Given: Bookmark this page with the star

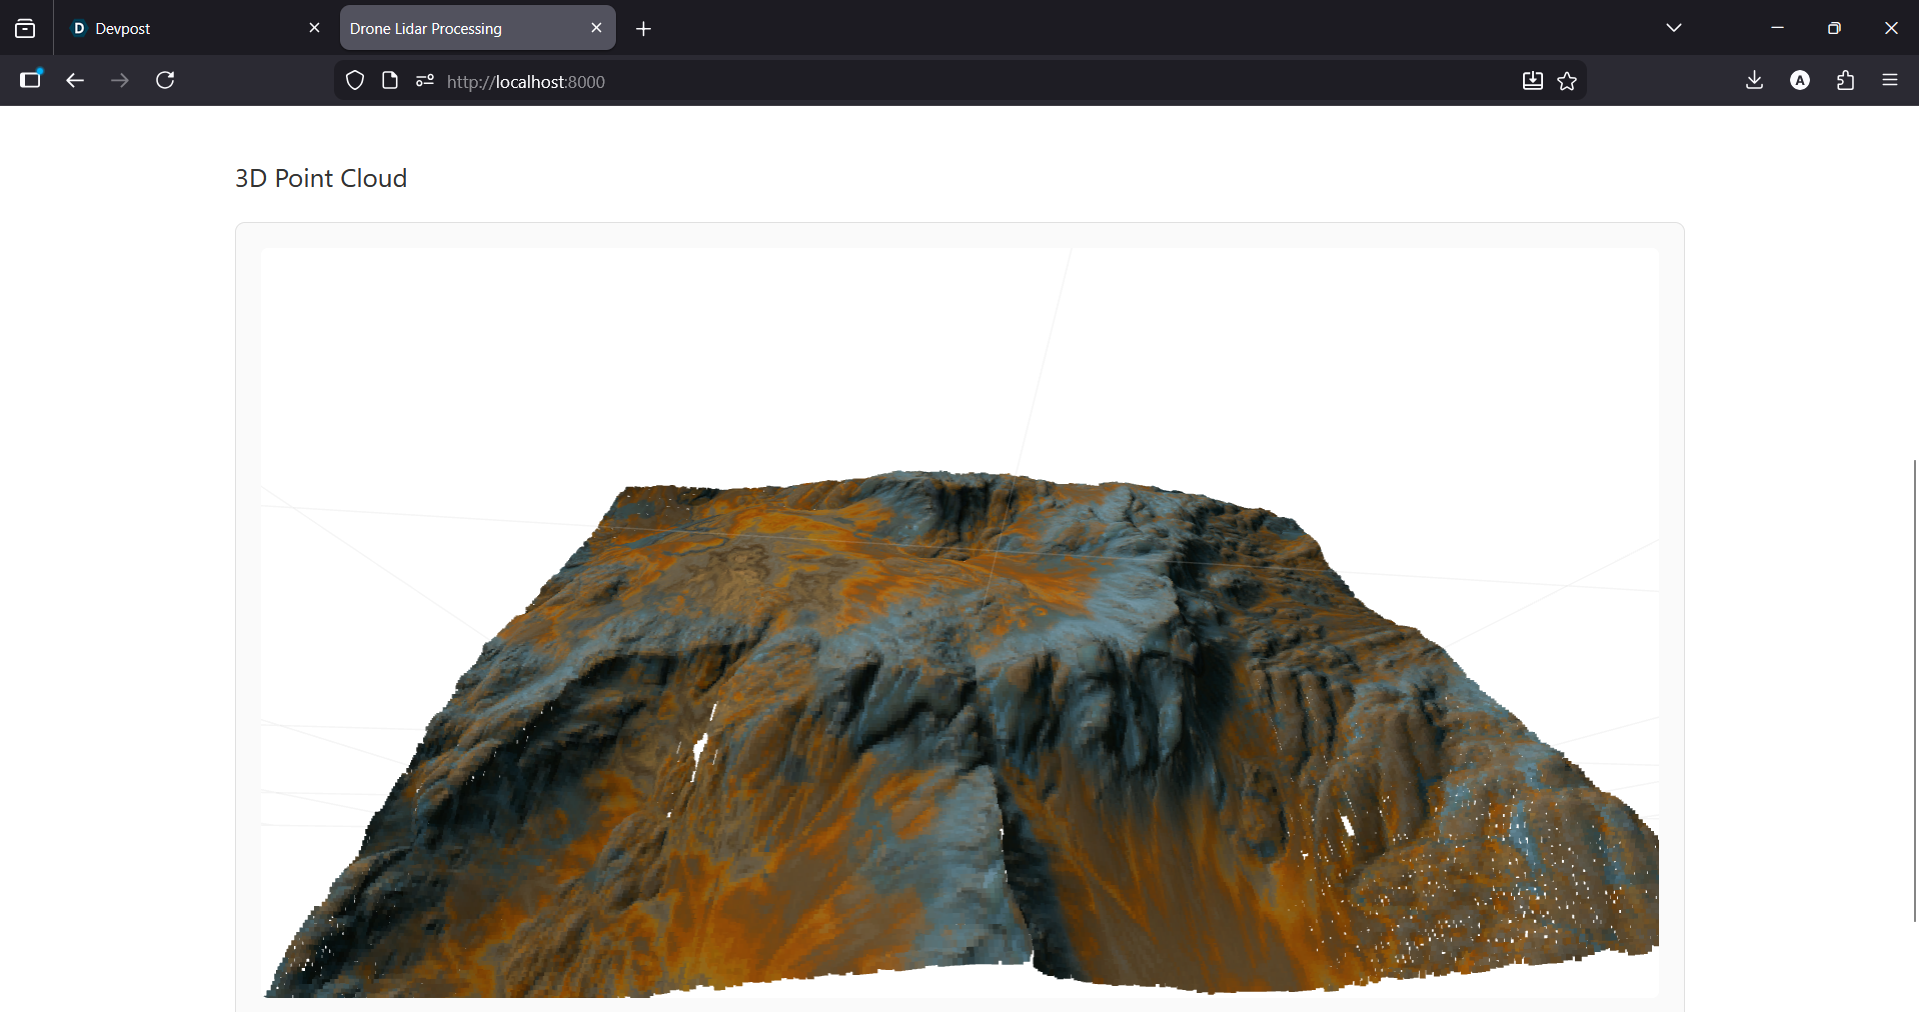Looking at the screenshot, I should click(x=1567, y=81).
